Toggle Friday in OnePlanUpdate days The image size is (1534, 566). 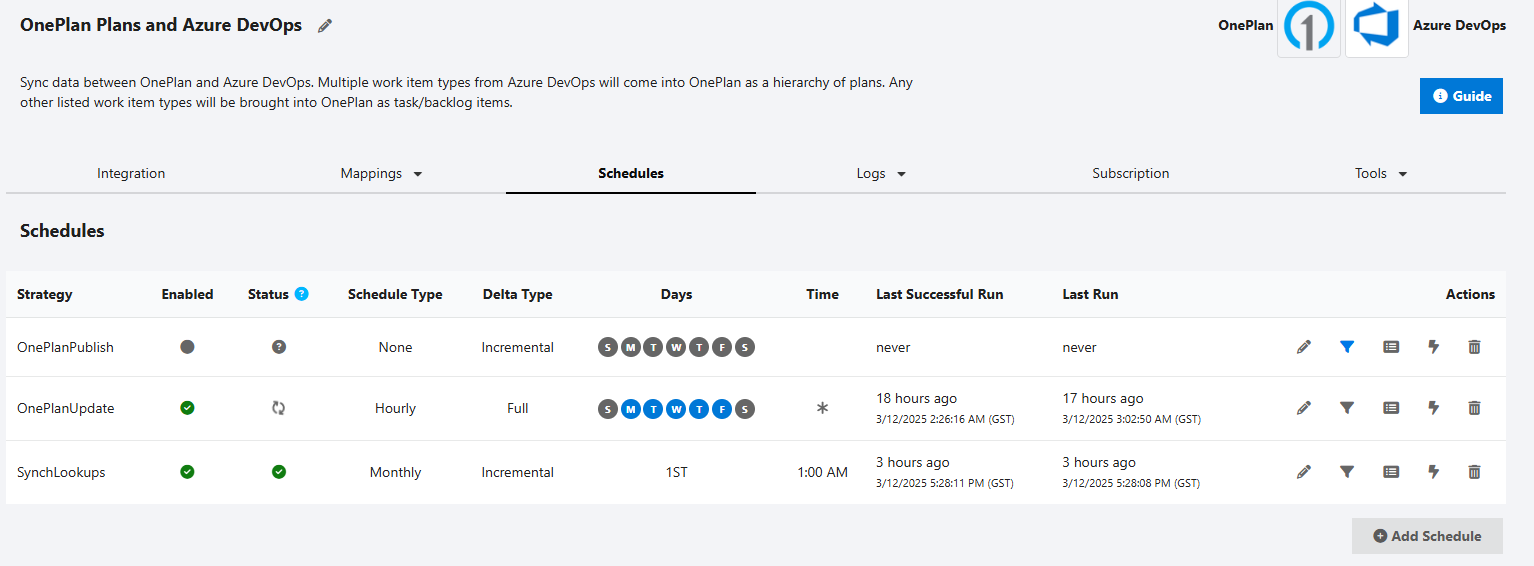[x=722, y=408]
